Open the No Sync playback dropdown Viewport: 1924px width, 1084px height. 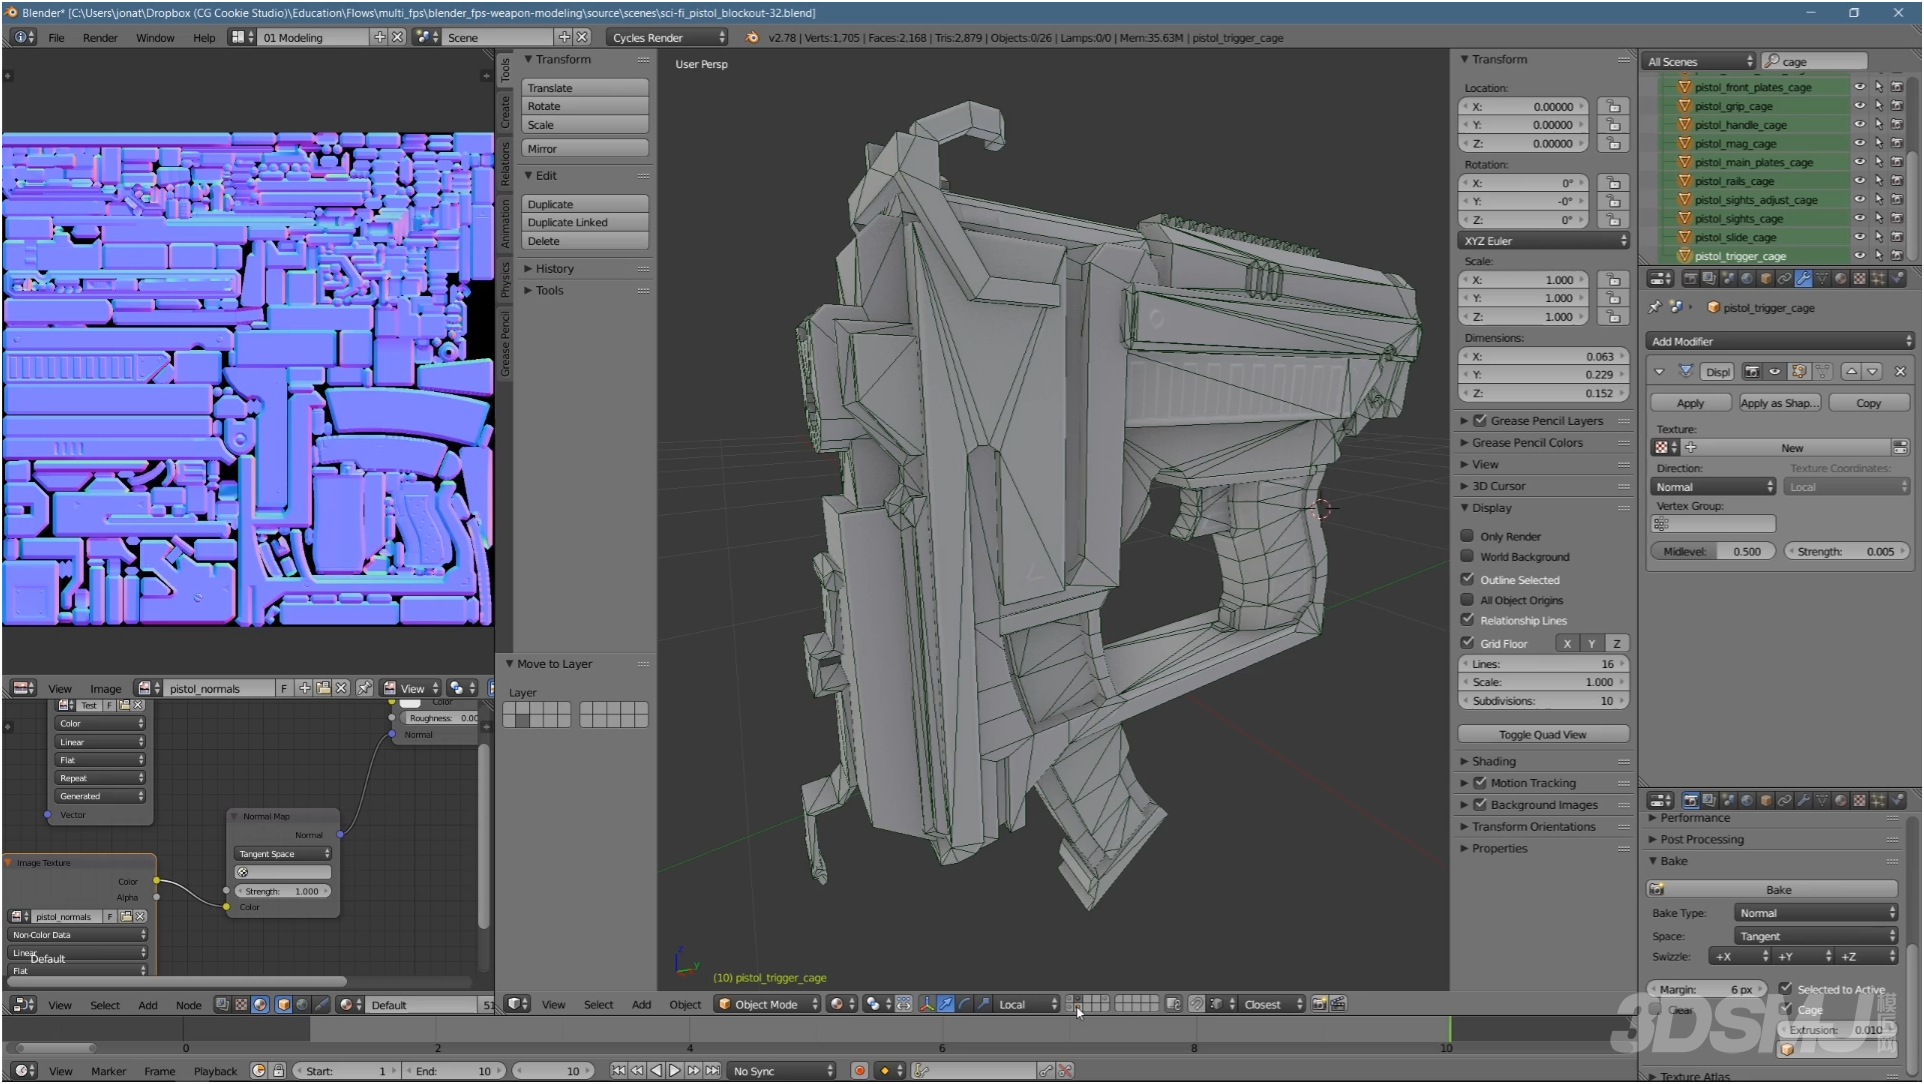click(x=781, y=1071)
